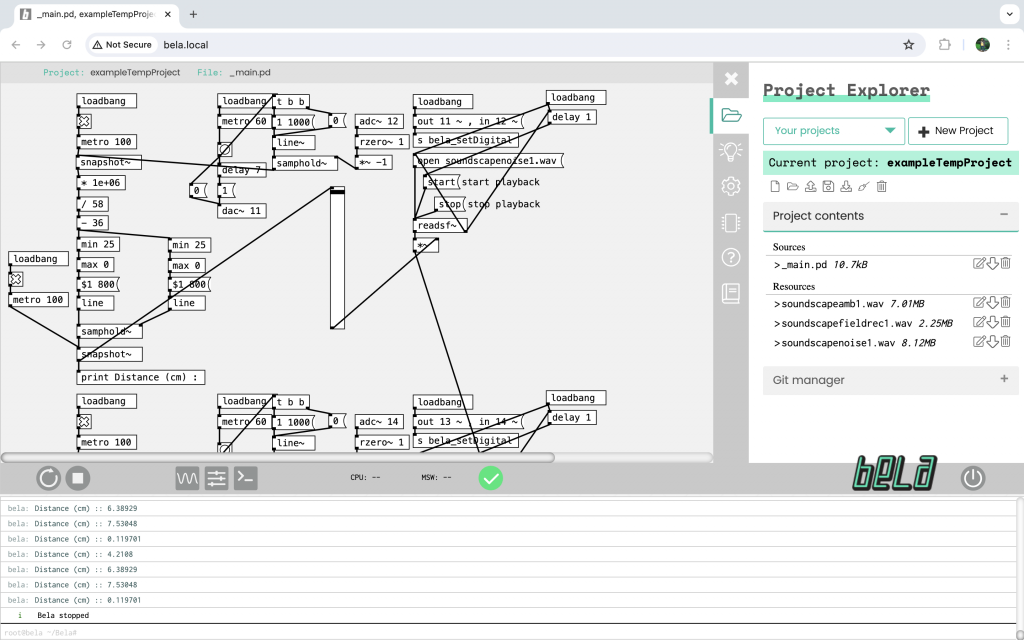Build and run the project
Image resolution: width=1024 pixels, height=640 pixels.
[48, 479]
